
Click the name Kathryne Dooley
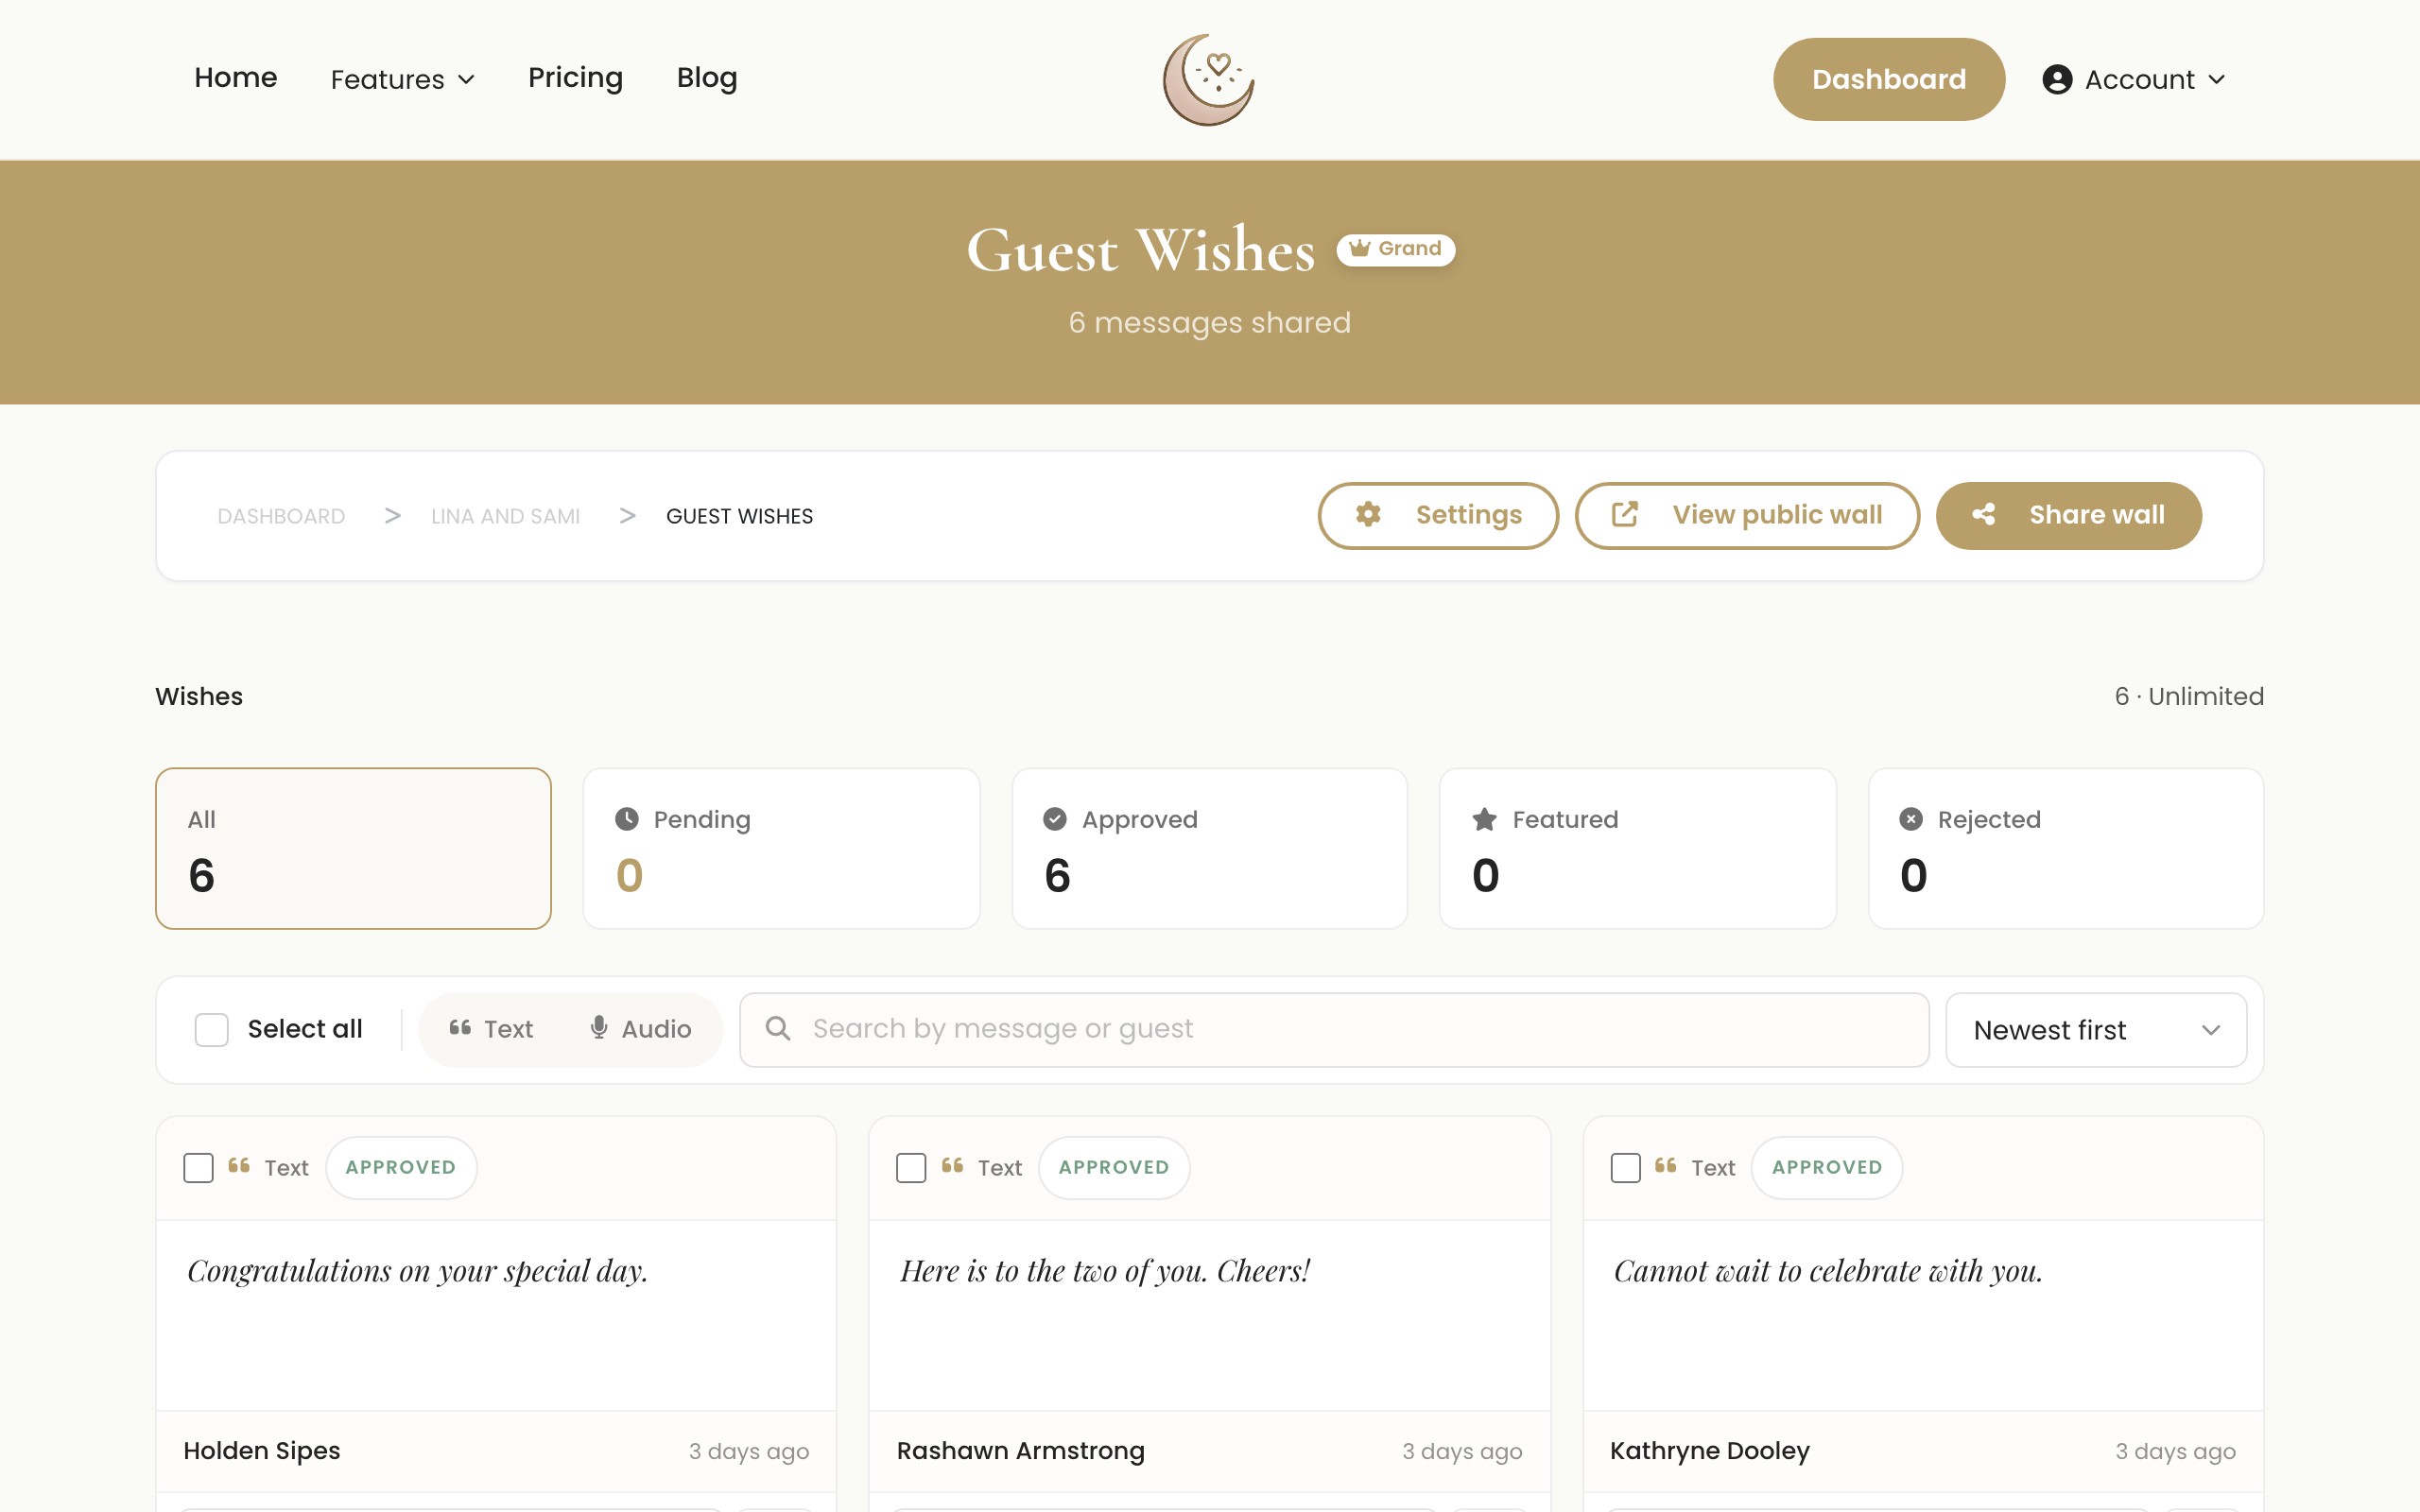[1710, 1451]
